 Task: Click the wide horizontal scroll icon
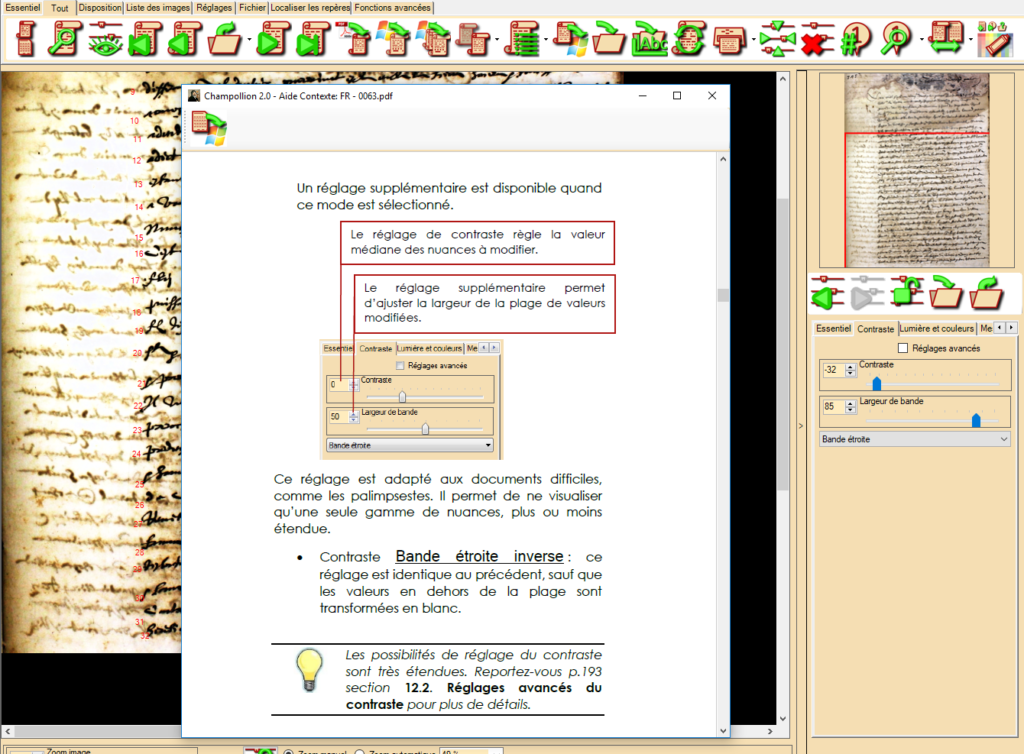pos(729,39)
